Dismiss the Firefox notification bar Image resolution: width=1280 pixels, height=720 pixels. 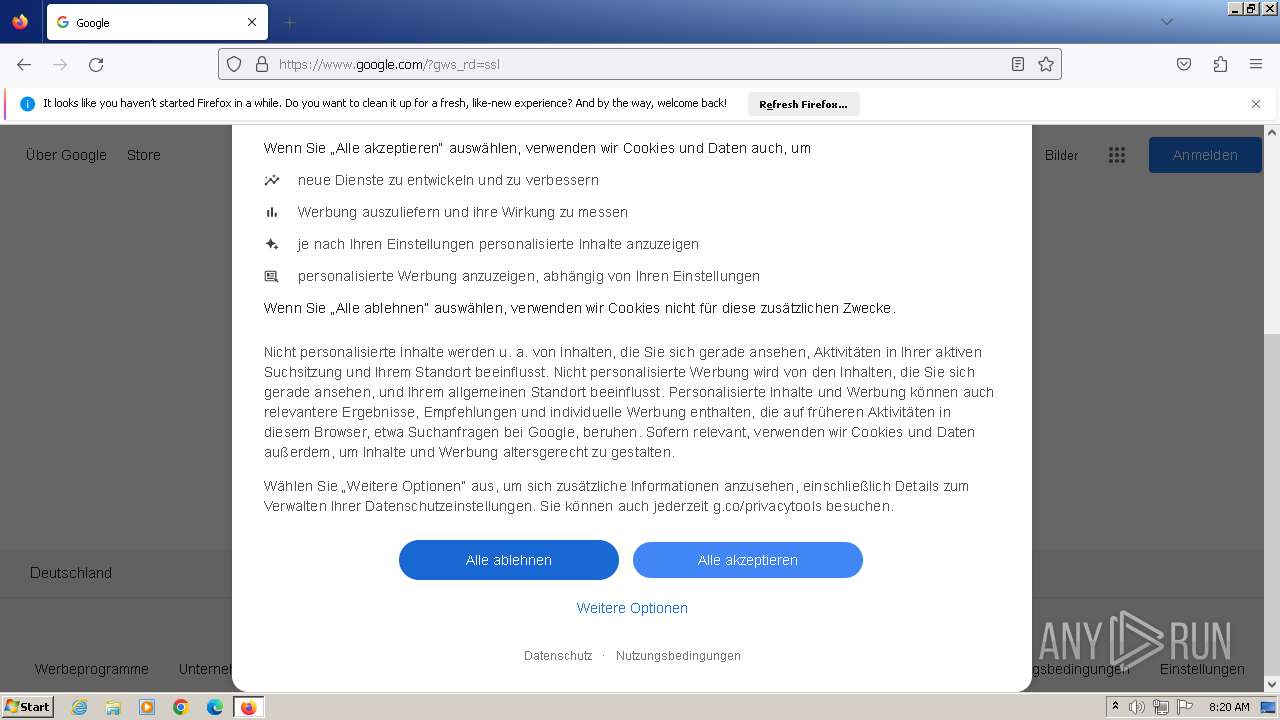pos(1256,104)
